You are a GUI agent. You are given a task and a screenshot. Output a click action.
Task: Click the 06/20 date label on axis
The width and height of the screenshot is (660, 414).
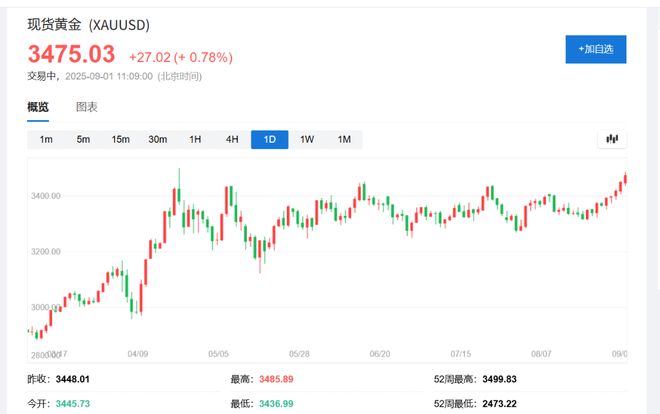point(379,354)
